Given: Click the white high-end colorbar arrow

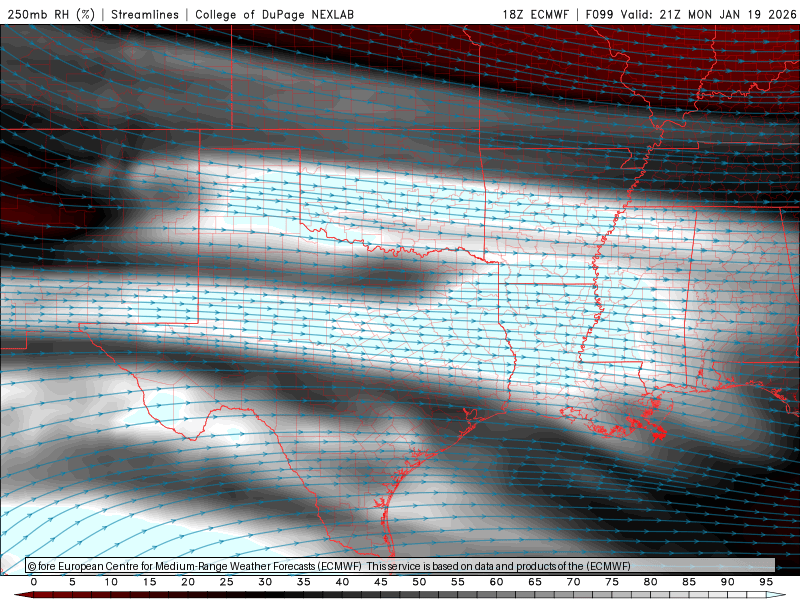Looking at the screenshot, I should pos(777,595).
